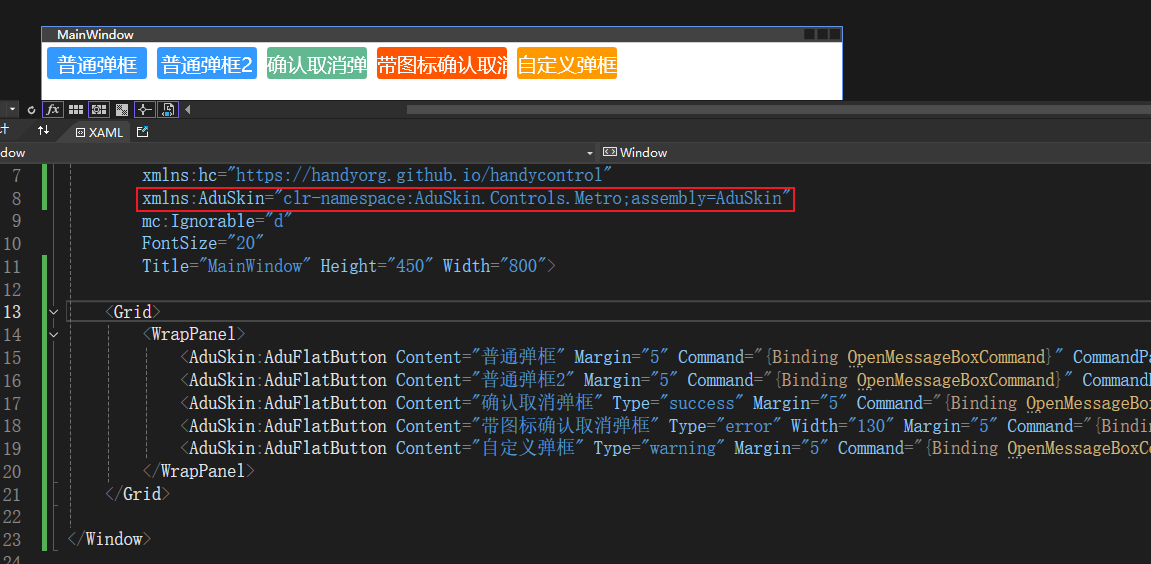The image size is (1151, 564).
Task: Collapse the WrapPanel element on line 14
Action: click(x=53, y=334)
